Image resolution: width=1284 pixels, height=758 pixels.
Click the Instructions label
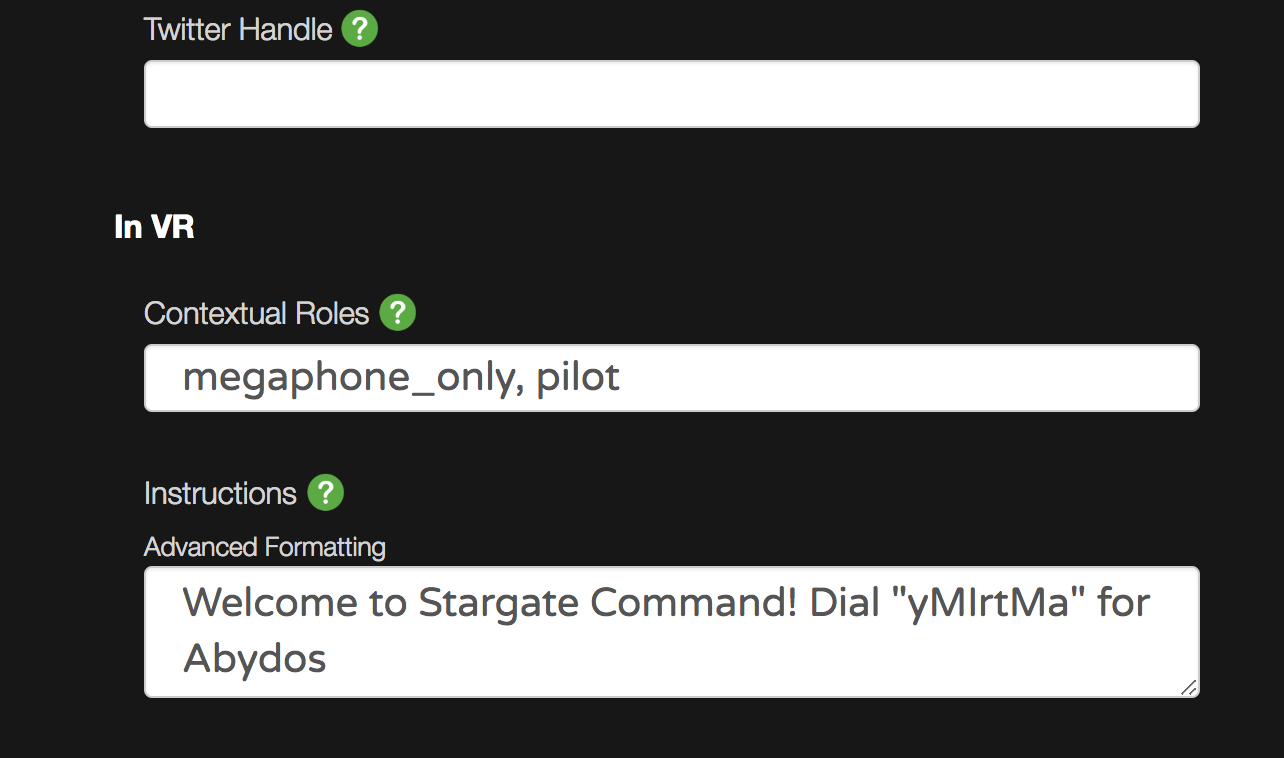(x=221, y=493)
